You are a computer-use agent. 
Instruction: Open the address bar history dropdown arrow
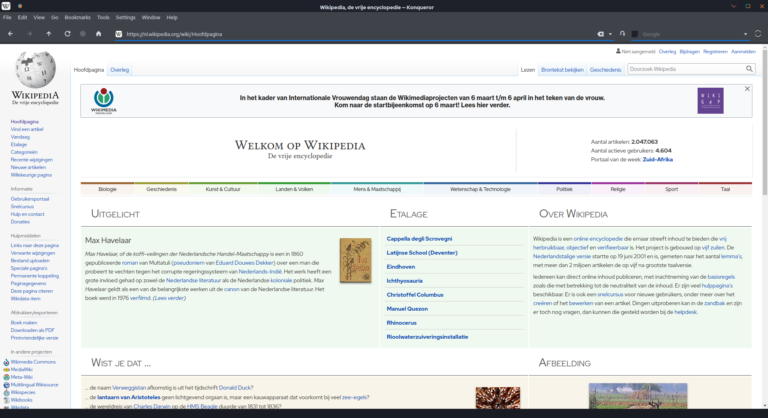pos(611,34)
